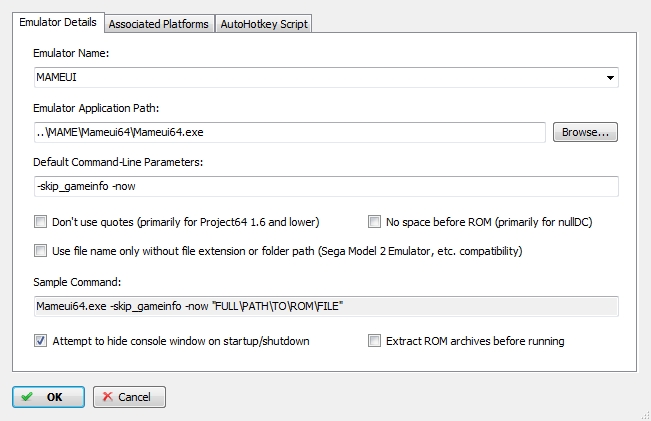The height and width of the screenshot is (421, 651).
Task: Expand the Emulator Name dropdown arrow
Action: point(610,78)
